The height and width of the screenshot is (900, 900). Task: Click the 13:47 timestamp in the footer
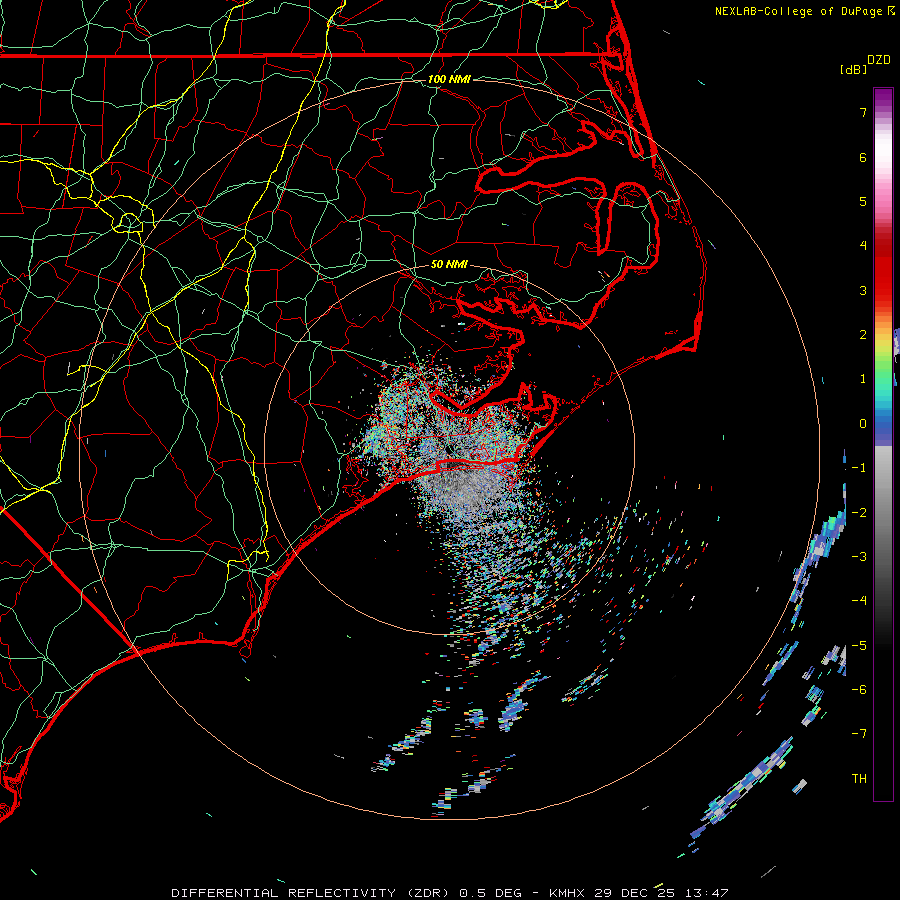[707, 893]
